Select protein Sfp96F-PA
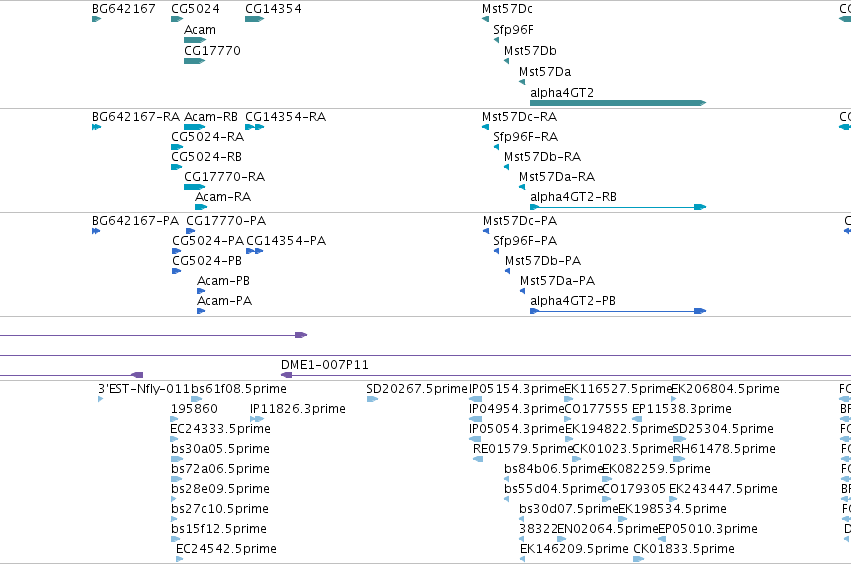This screenshot has width=851, height=564. pos(525,241)
